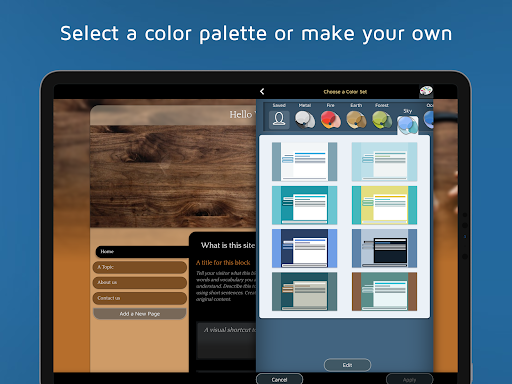Click the Cancel button
Viewport: 512px width, 384px height.
point(279,379)
